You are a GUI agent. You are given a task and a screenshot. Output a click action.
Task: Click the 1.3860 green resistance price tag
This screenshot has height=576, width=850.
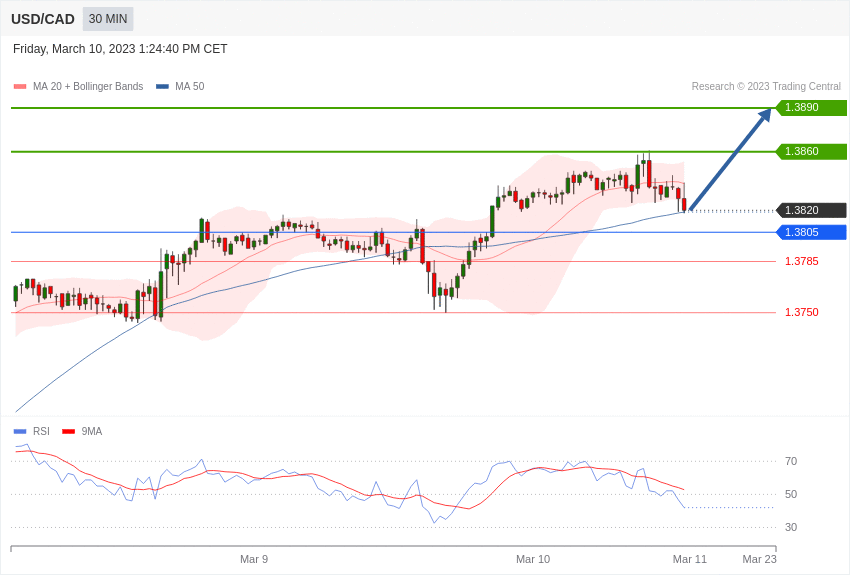click(811, 151)
